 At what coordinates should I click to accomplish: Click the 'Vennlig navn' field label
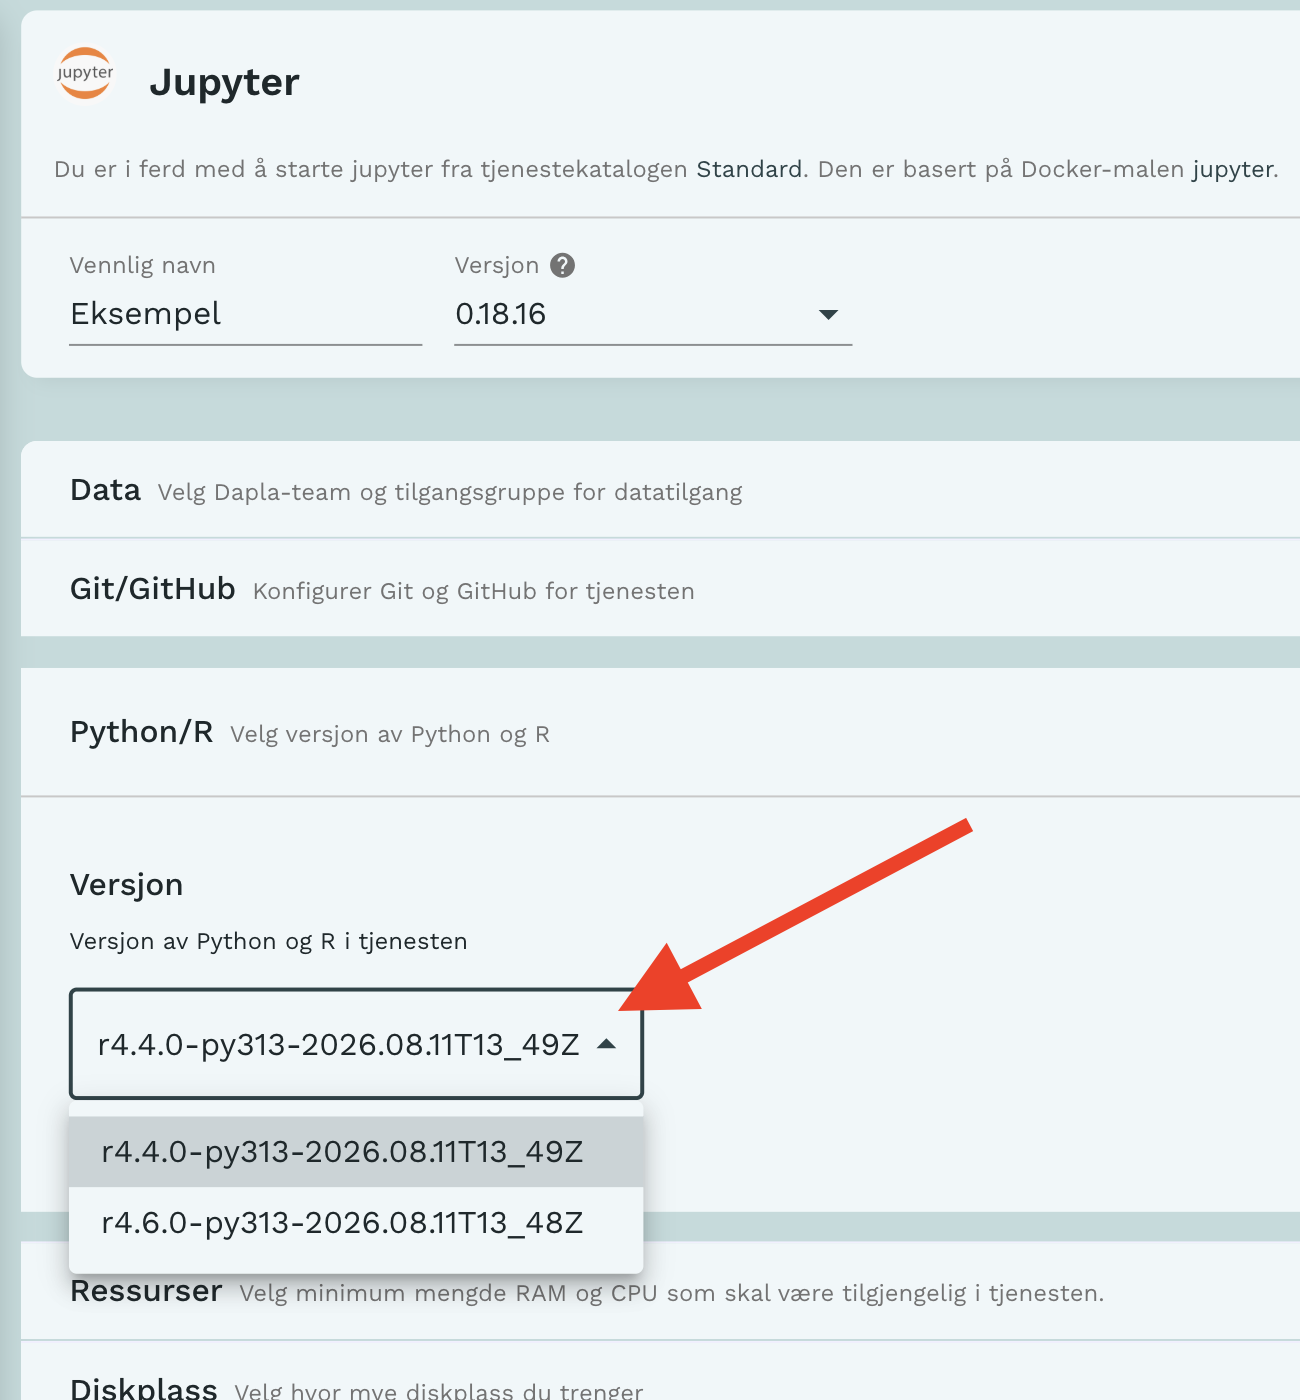point(143,265)
